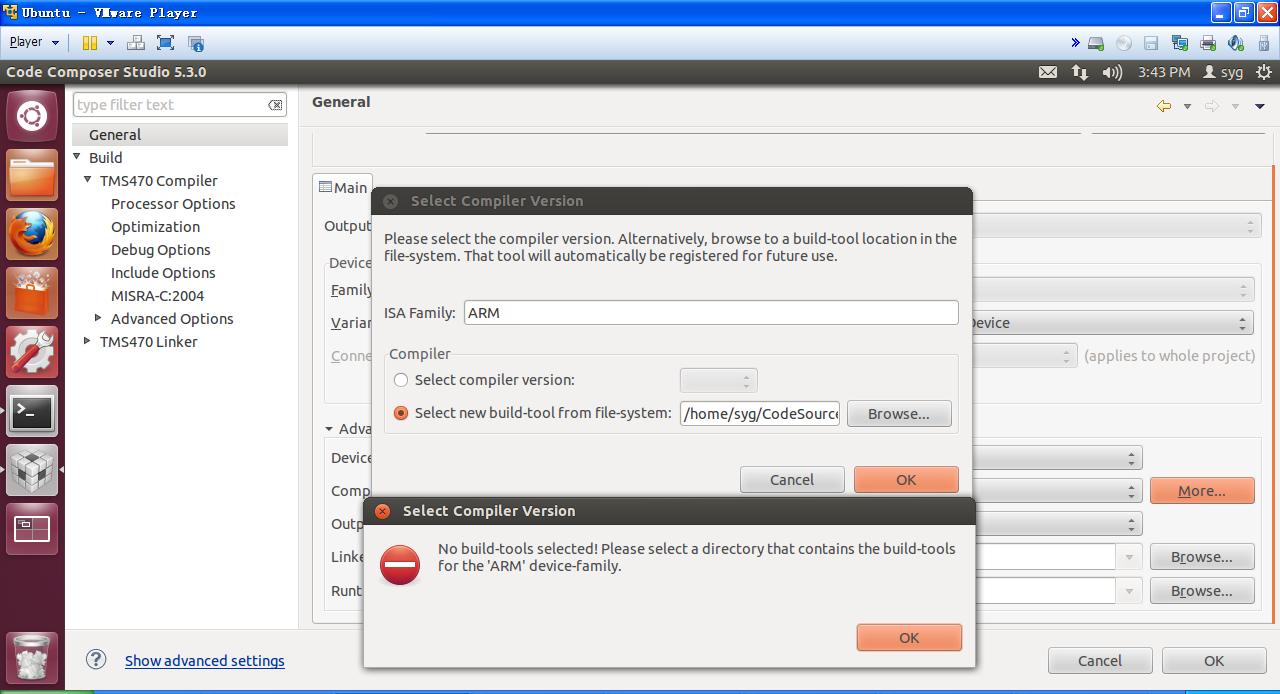The image size is (1280, 694).
Task: Click the ISA Family ARM field
Action: (711, 313)
